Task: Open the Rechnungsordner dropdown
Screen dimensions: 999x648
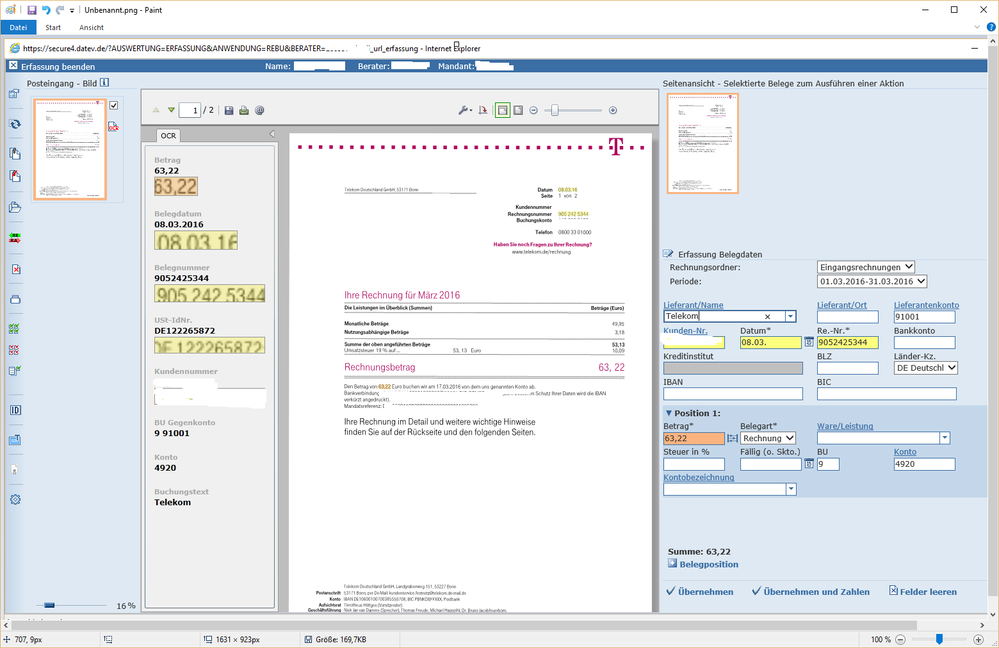Action: coord(866,267)
